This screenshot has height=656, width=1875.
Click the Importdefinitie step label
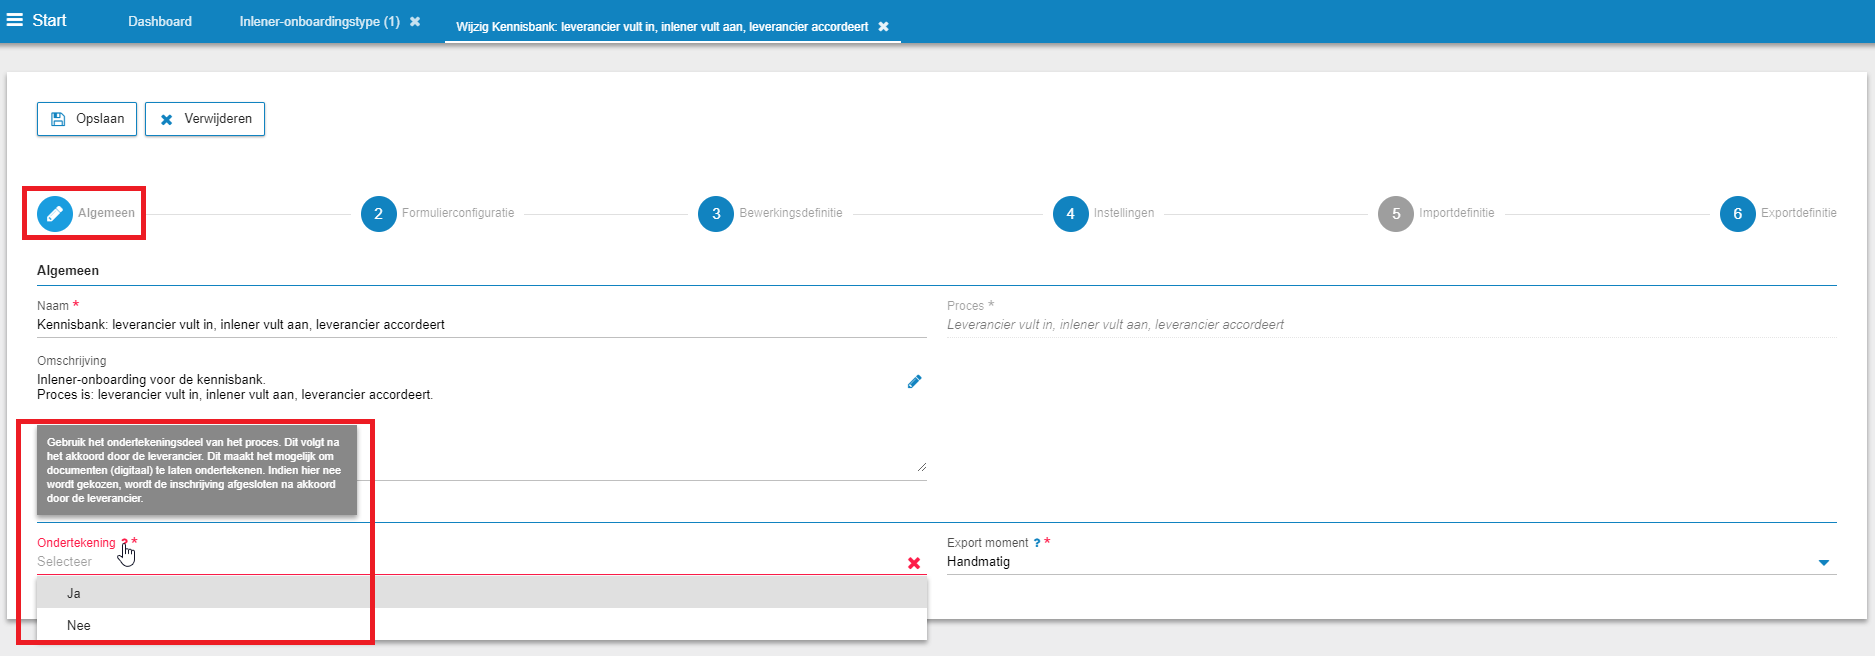1457,213
